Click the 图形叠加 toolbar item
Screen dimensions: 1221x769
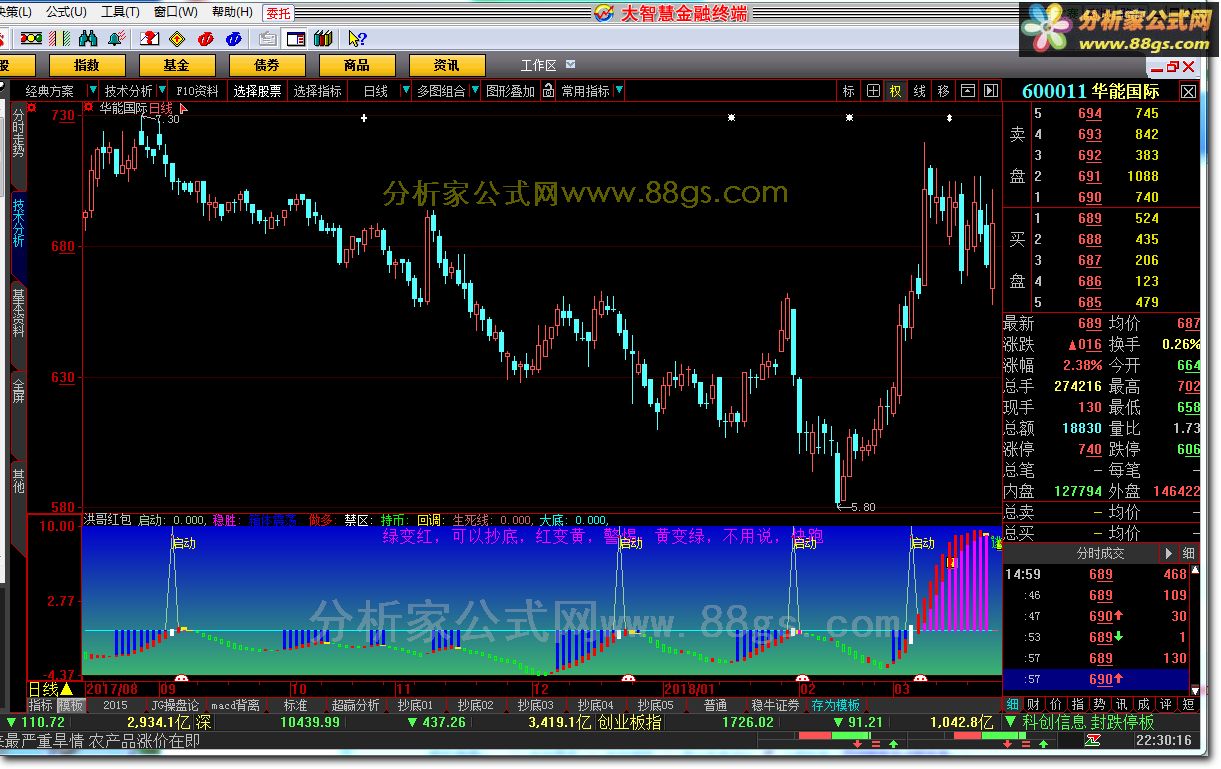click(511, 91)
